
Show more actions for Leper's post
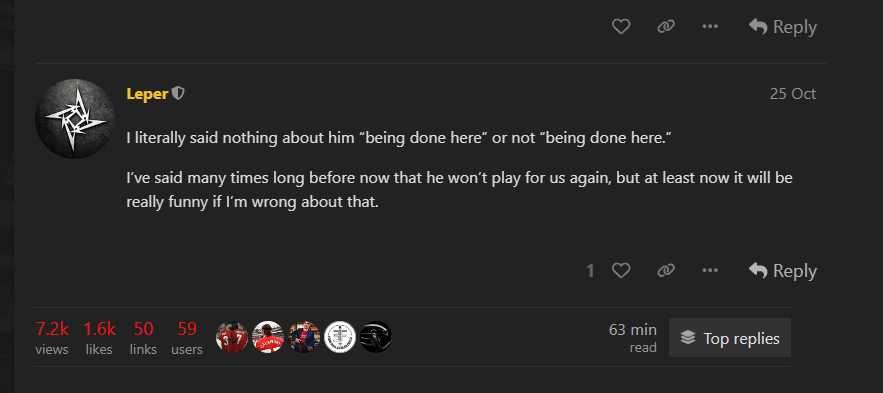[710, 271]
